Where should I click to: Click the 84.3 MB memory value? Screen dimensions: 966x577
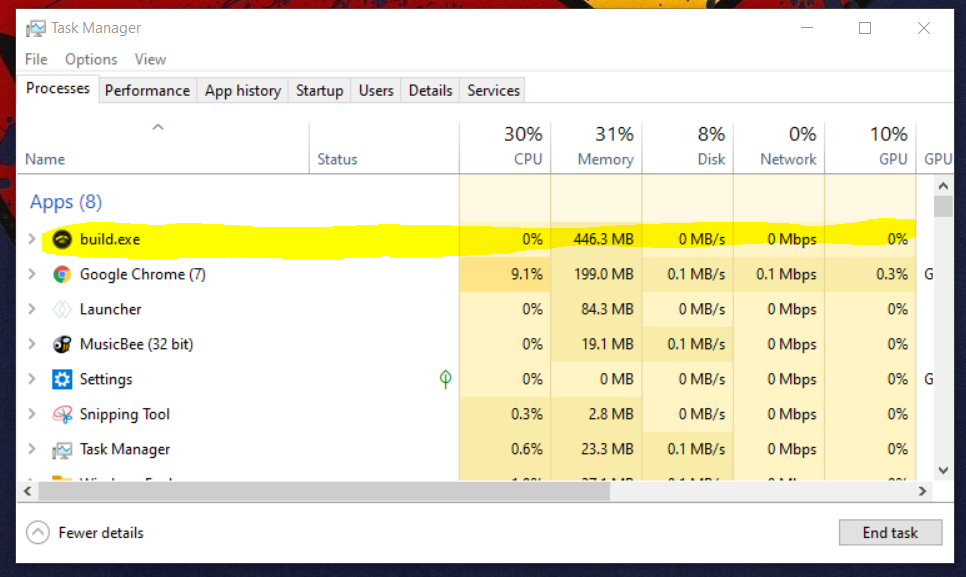607,309
